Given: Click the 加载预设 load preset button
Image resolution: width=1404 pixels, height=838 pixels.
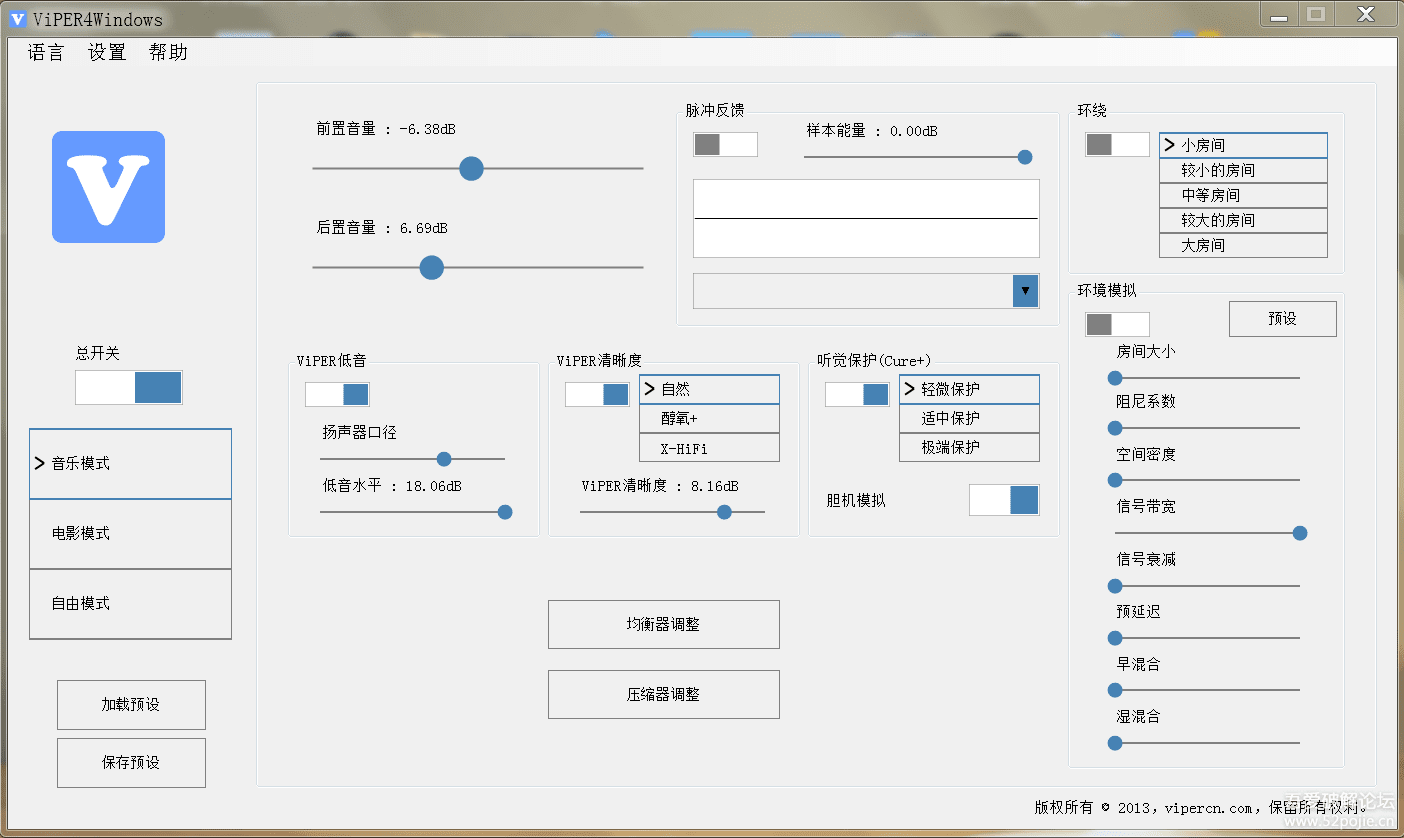Looking at the screenshot, I should (x=131, y=705).
